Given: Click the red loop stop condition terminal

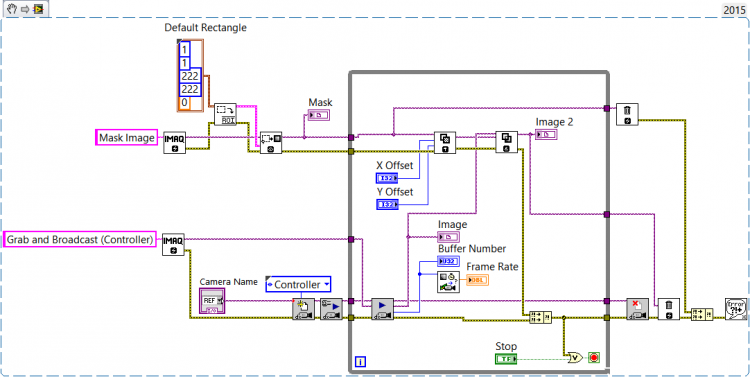Looking at the screenshot, I should pyautogui.click(x=594, y=357).
